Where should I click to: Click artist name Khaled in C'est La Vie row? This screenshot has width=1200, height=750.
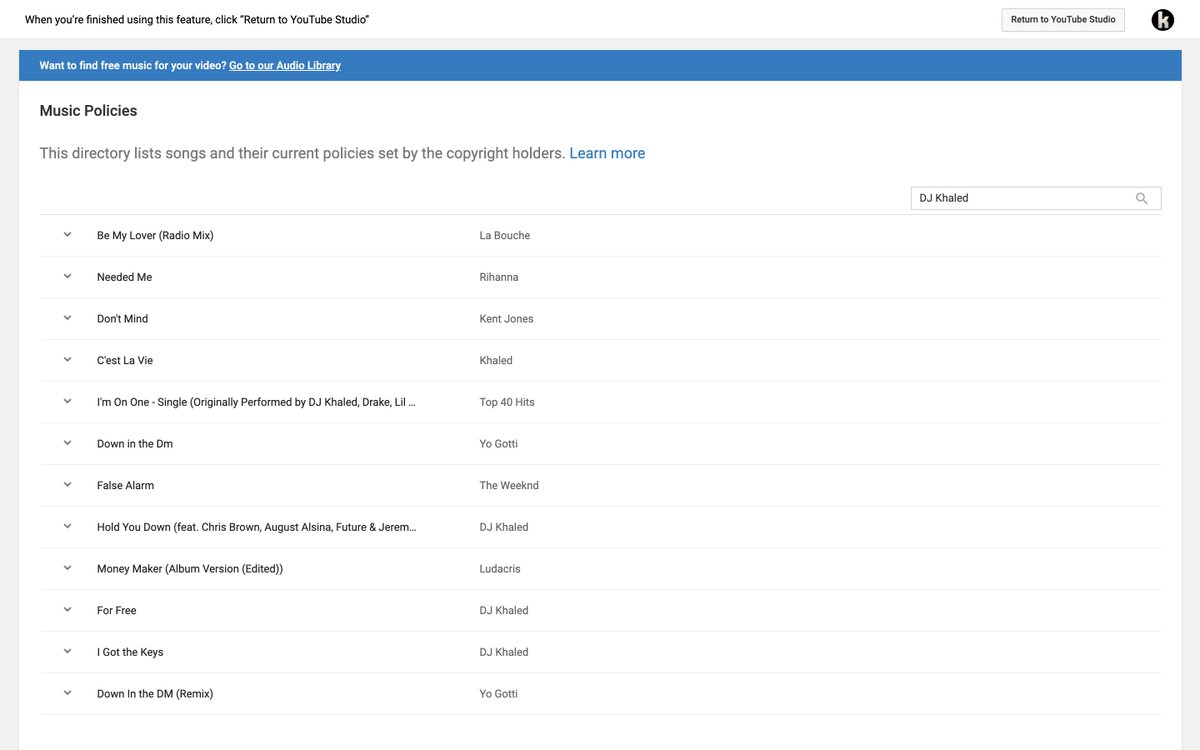coord(496,361)
